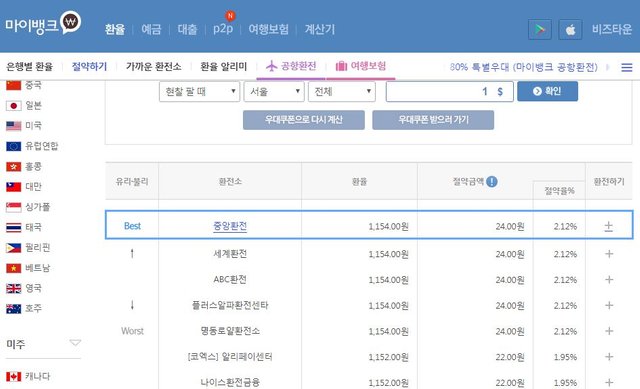Image resolution: width=640 pixels, height=389 pixels.
Task: Click the 확인 button
Action: 547,91
